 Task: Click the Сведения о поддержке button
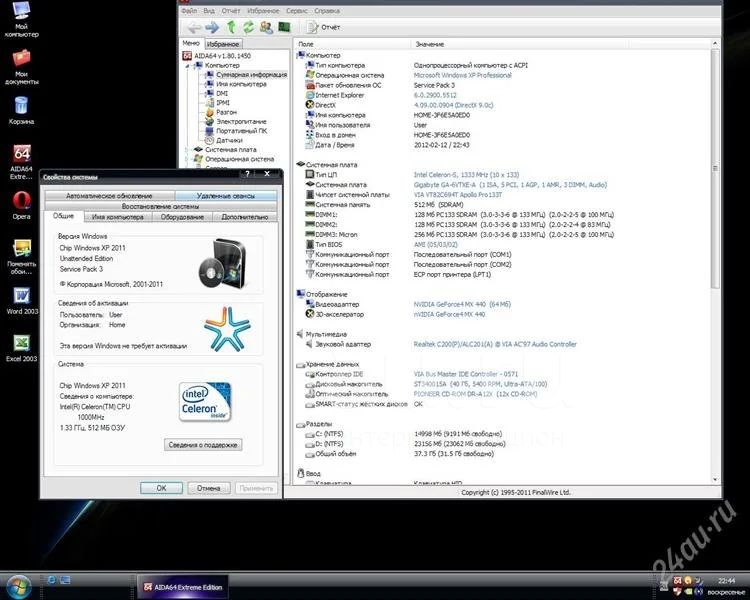tap(204, 444)
